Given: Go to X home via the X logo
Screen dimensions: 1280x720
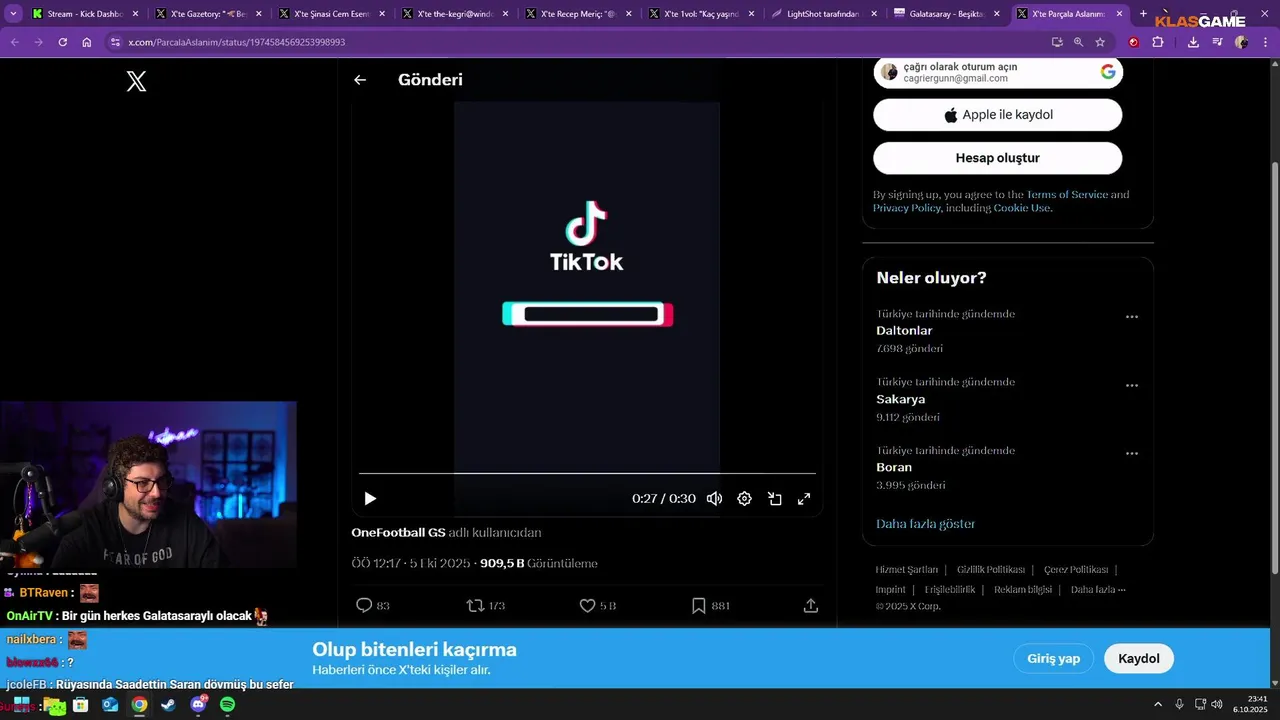Looking at the screenshot, I should pyautogui.click(x=137, y=82).
